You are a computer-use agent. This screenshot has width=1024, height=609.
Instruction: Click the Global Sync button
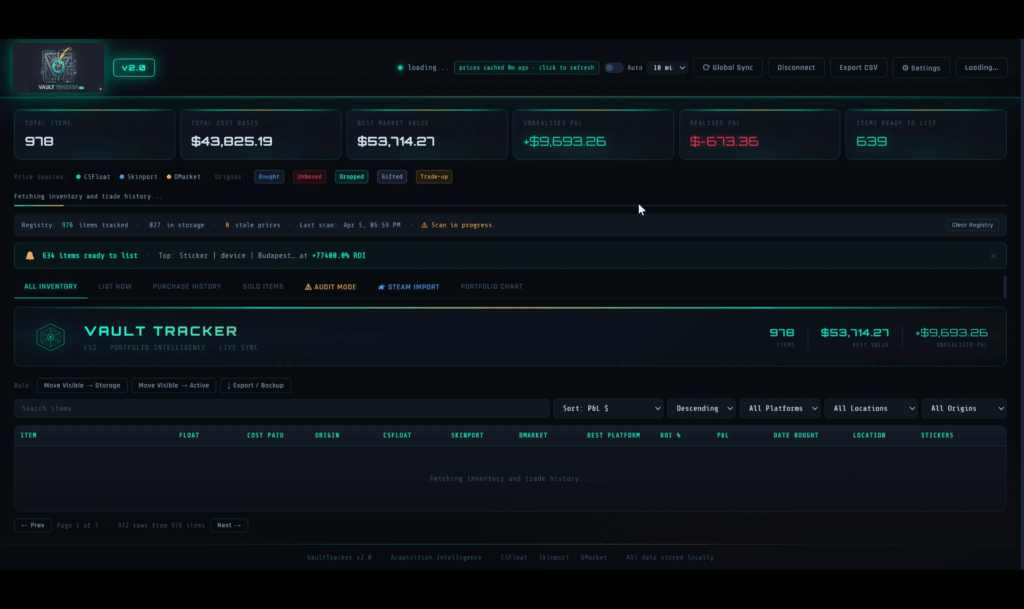pos(728,68)
